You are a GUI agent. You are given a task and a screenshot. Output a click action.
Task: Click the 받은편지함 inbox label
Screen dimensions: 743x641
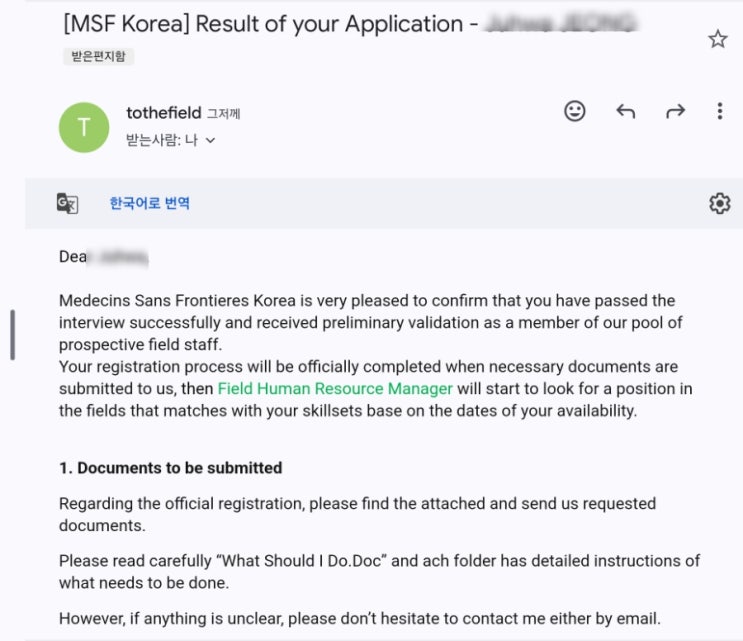[x=97, y=57]
